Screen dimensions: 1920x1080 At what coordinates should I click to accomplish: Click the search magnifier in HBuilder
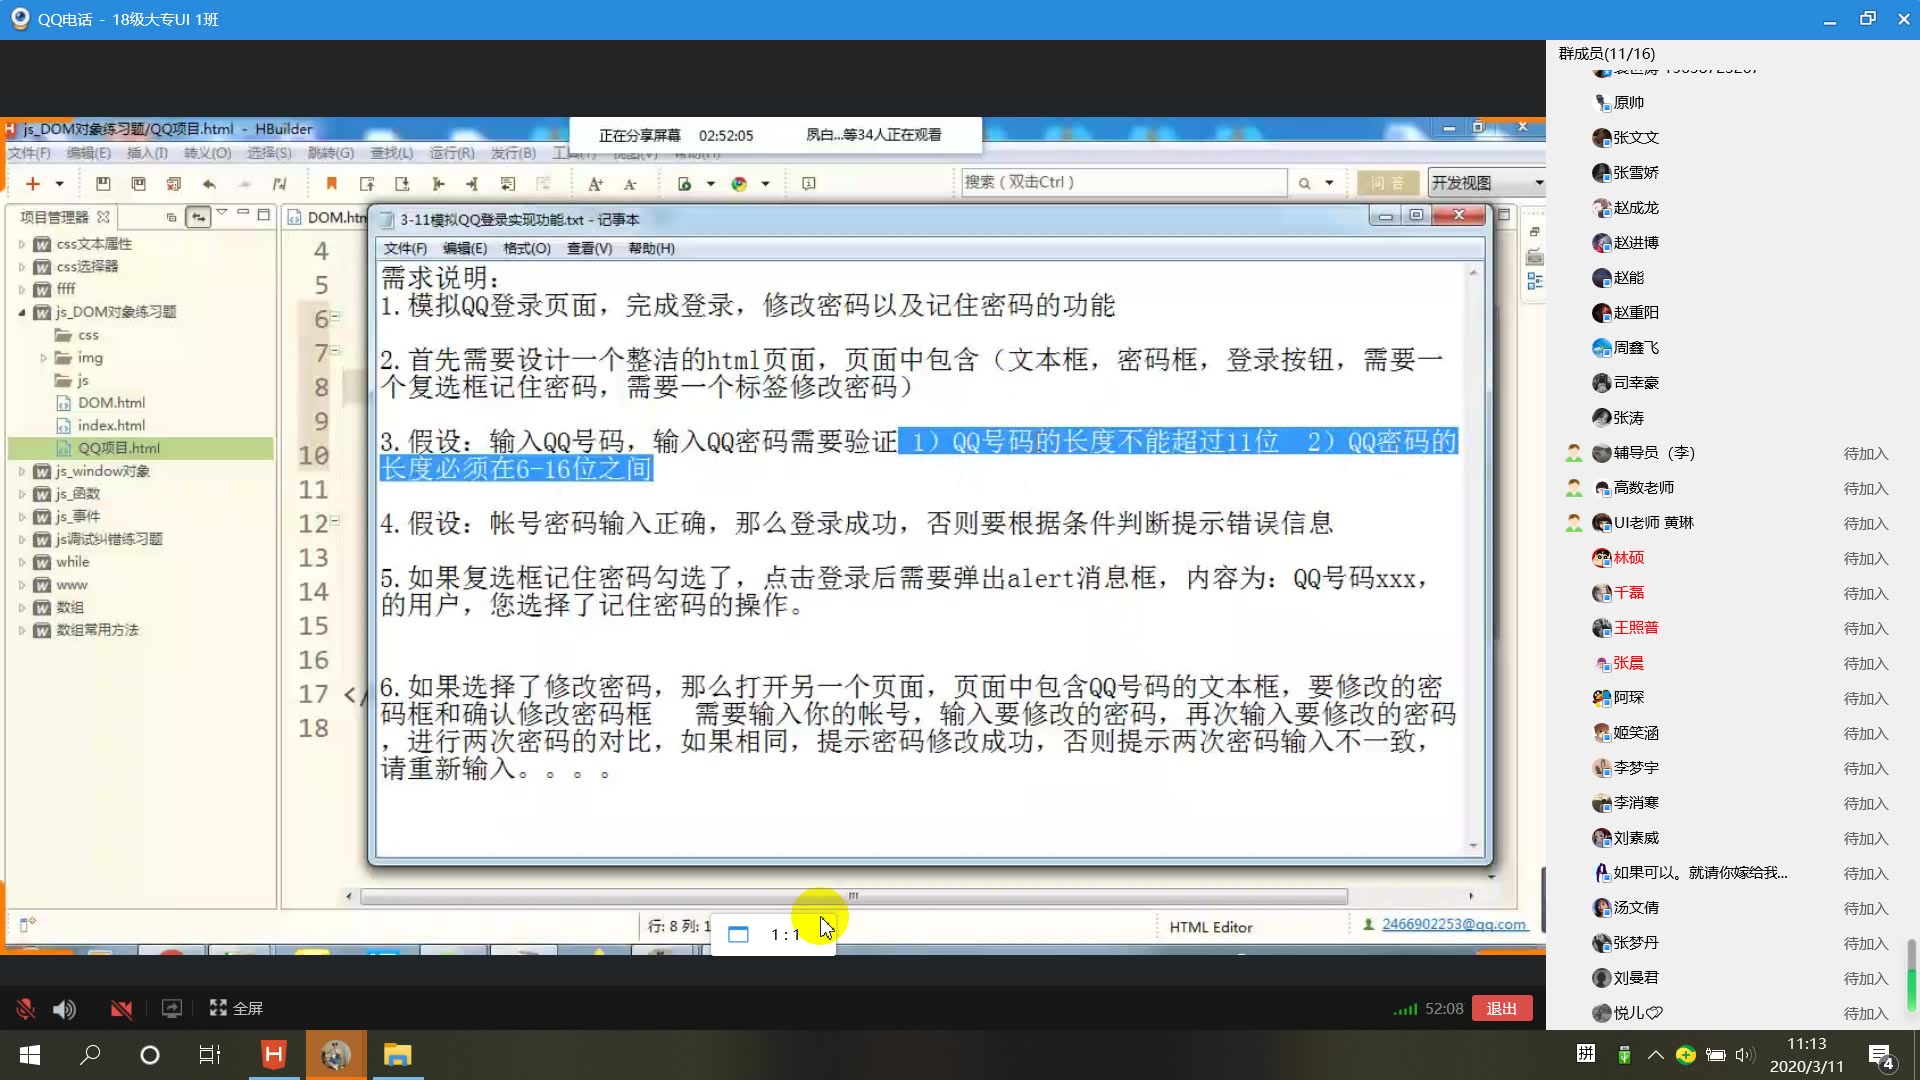[1304, 184]
